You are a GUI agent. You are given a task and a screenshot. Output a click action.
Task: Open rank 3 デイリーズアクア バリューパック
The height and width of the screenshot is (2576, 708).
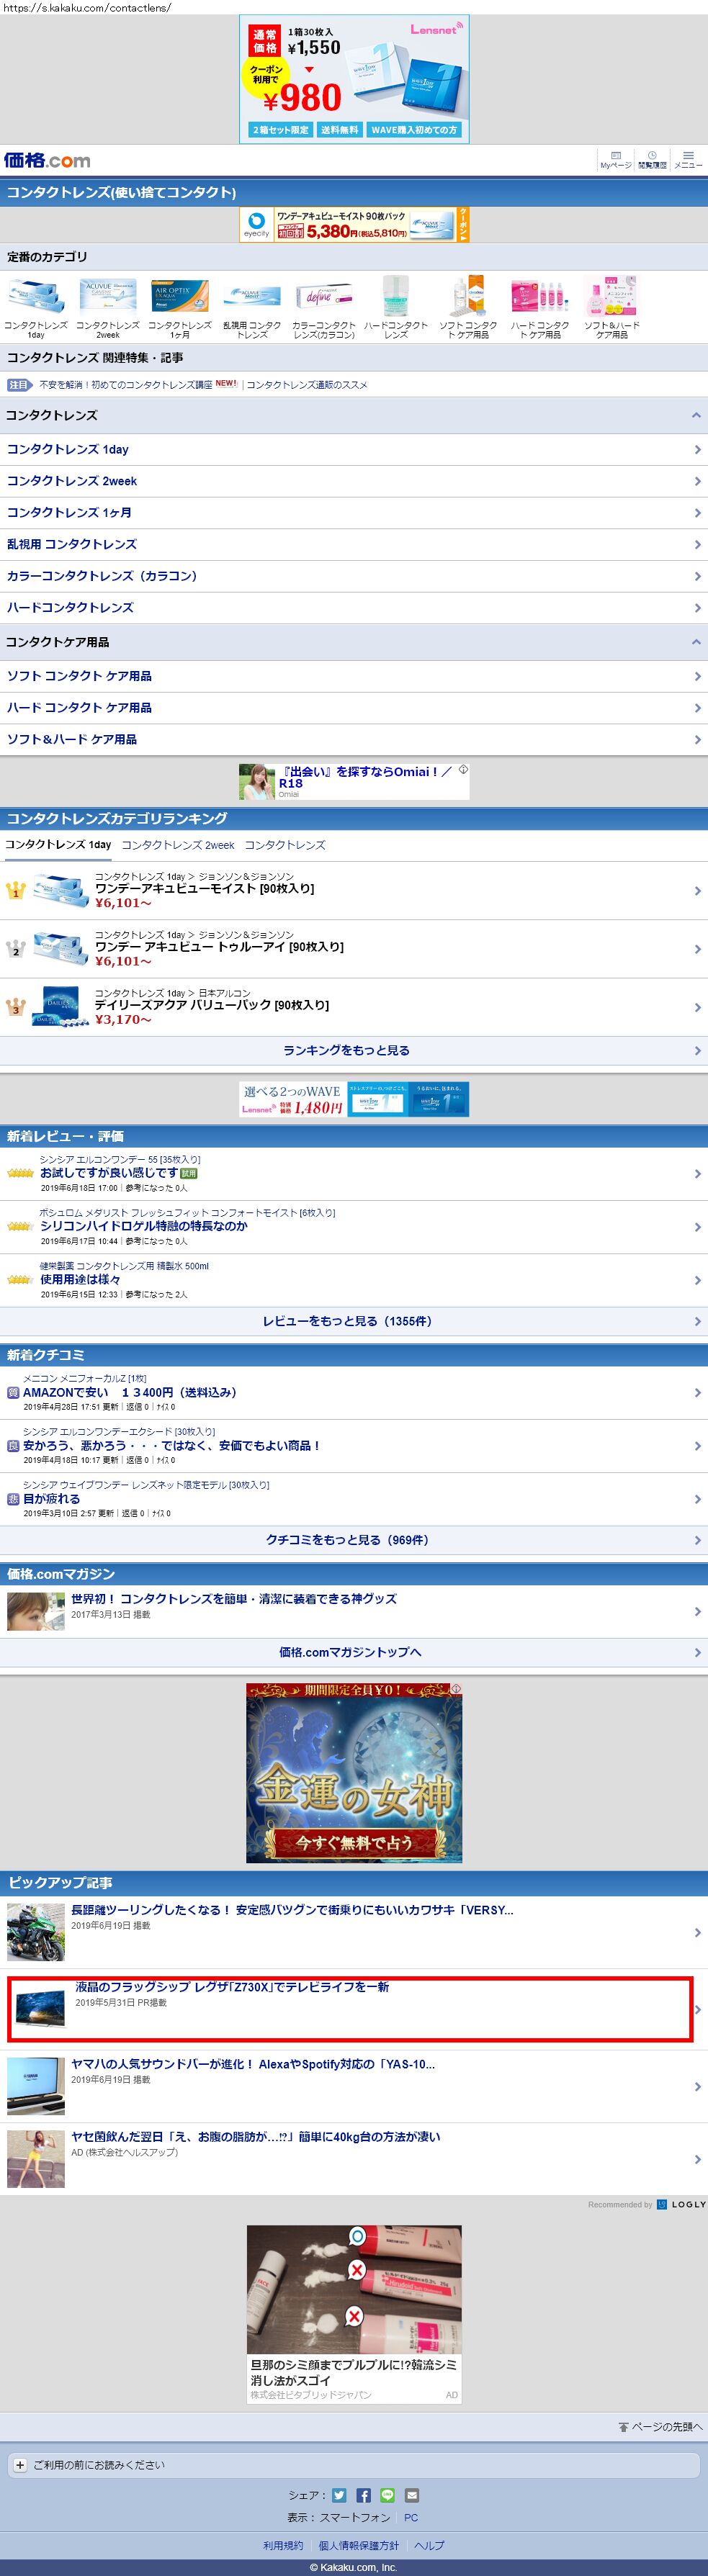pos(354,1007)
